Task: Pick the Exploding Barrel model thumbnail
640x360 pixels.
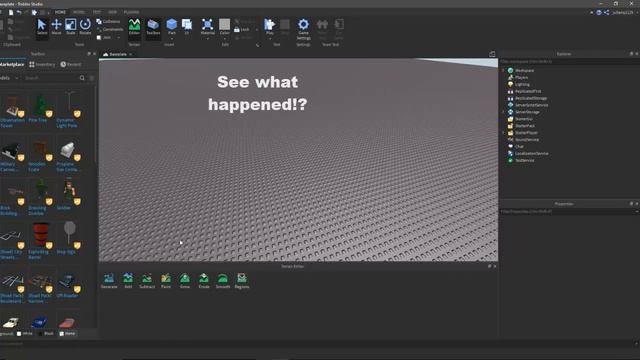Action: 40,235
